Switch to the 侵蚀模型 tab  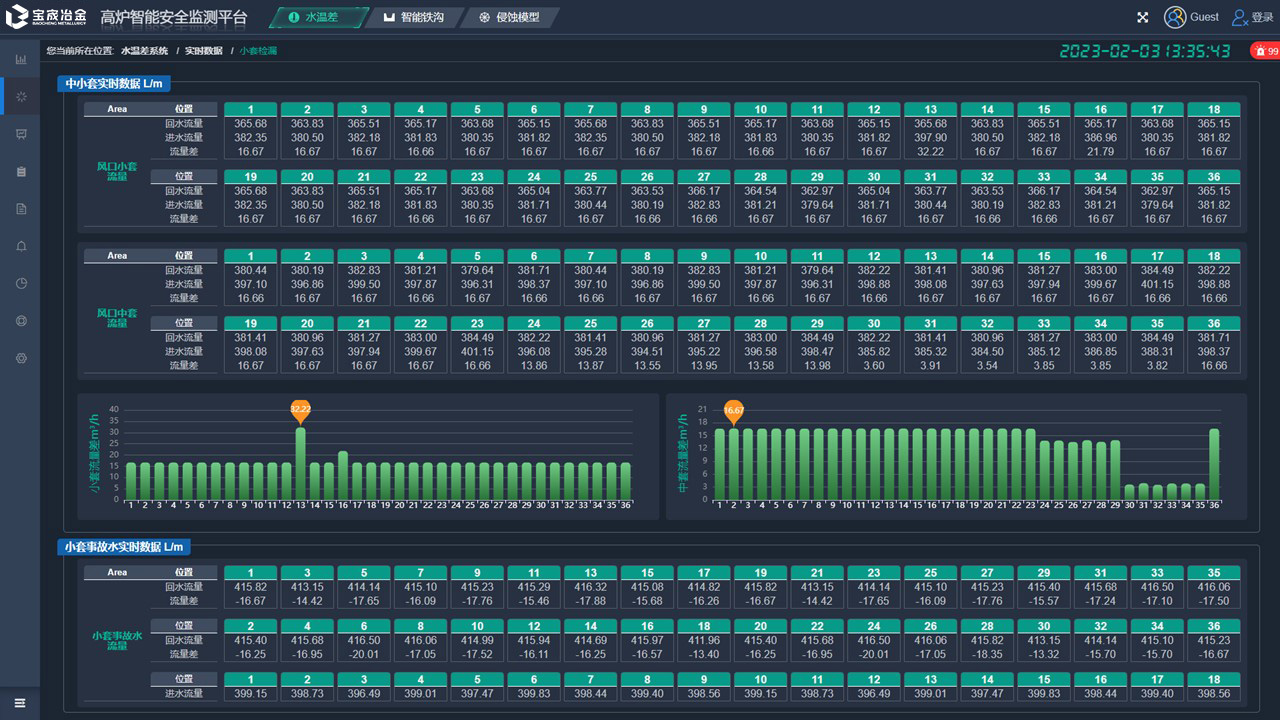[509, 17]
